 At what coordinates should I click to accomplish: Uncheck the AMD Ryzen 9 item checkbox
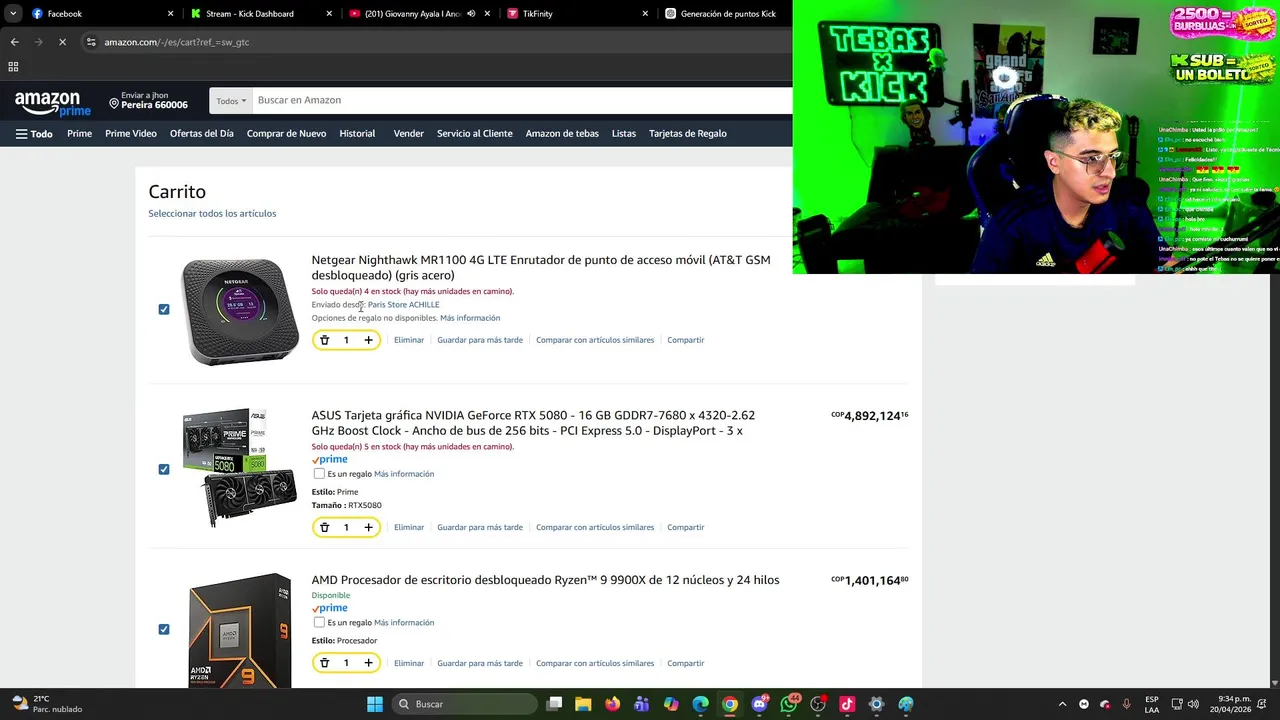click(164, 629)
